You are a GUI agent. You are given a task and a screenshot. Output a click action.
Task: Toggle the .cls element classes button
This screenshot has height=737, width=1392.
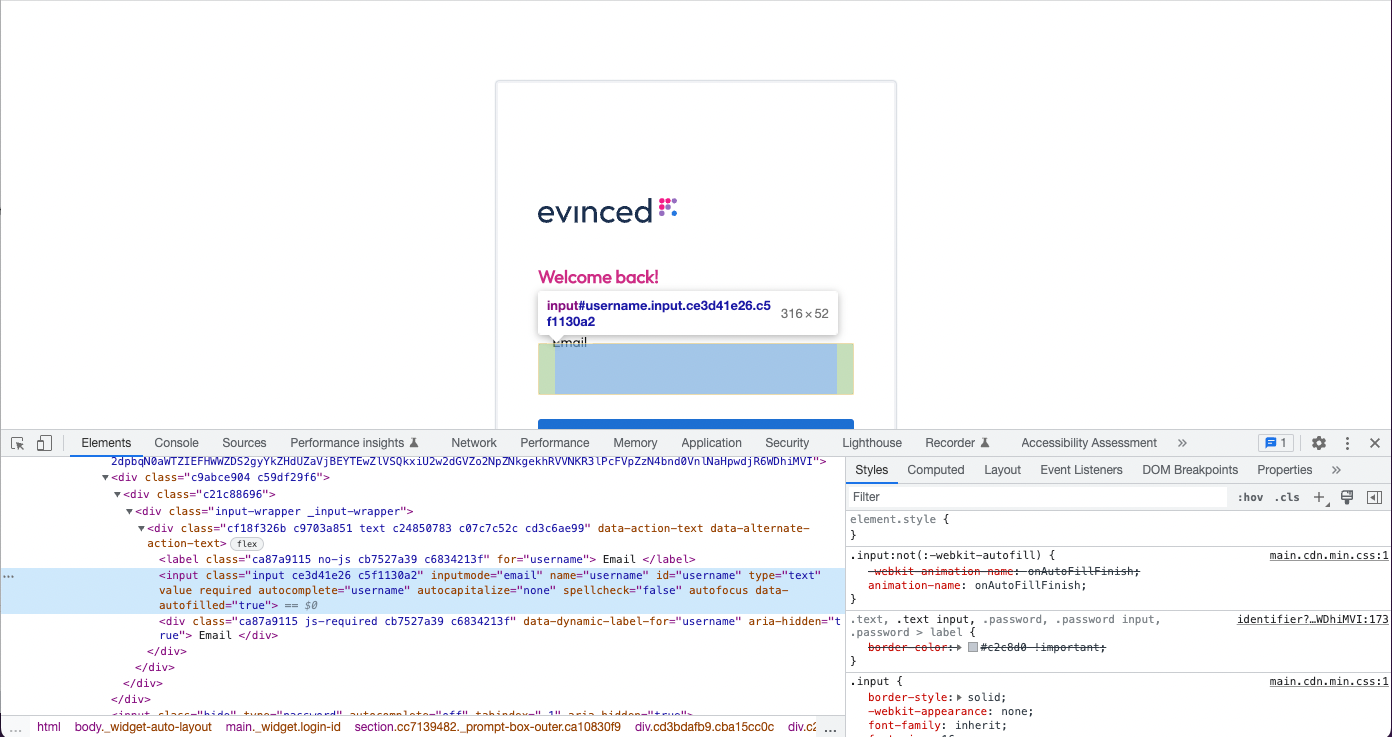pos(1287,497)
